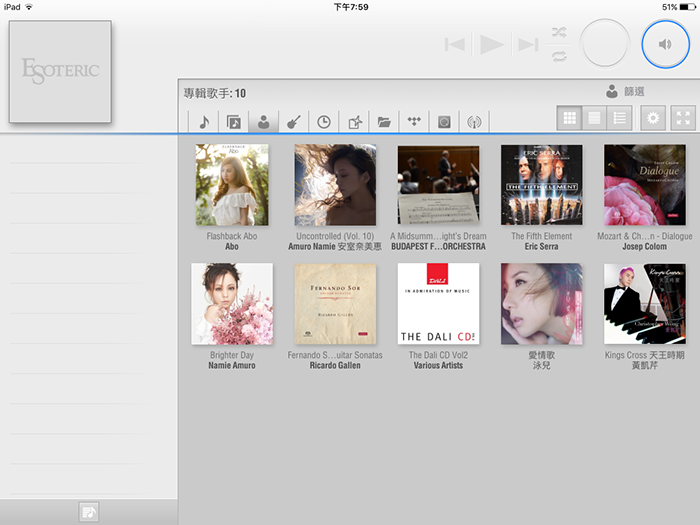Click the volume speaker knob
Viewport: 700px width, 525px height.
(x=665, y=44)
